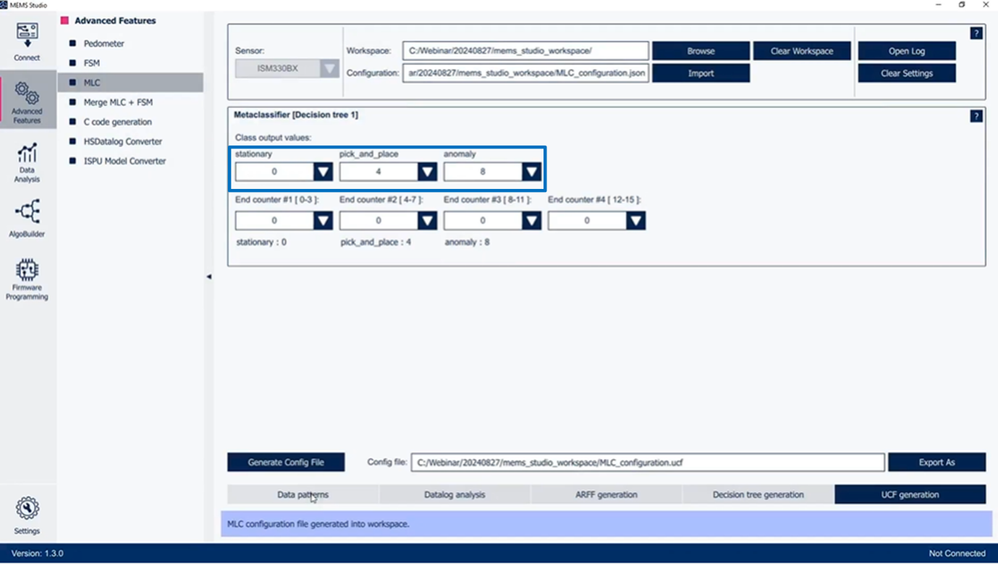Click the Import configuration button
Image resolution: width=998 pixels, height=564 pixels.
[701, 73]
